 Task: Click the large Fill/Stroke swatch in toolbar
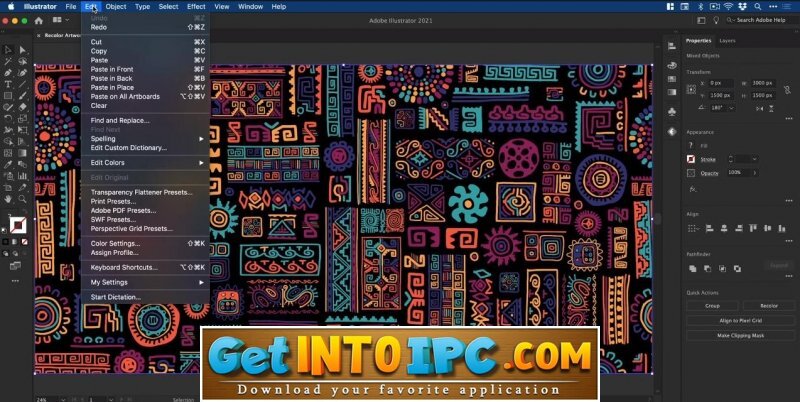[18, 225]
